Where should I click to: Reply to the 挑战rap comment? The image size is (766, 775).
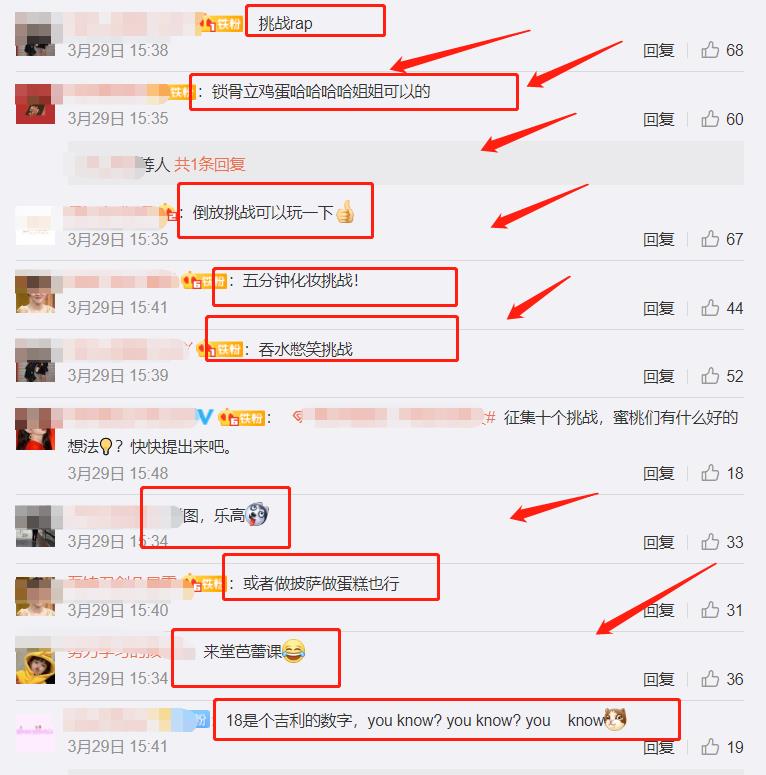tap(658, 50)
